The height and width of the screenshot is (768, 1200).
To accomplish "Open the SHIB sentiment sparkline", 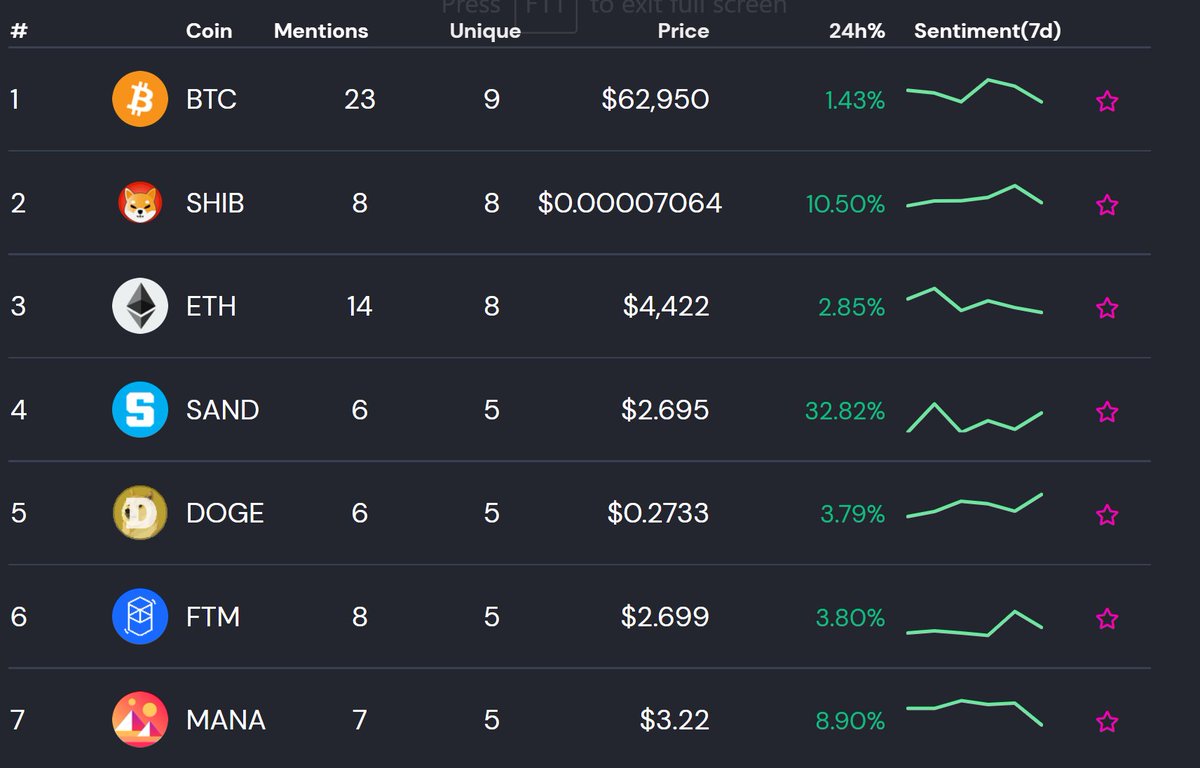I will tap(974, 196).
